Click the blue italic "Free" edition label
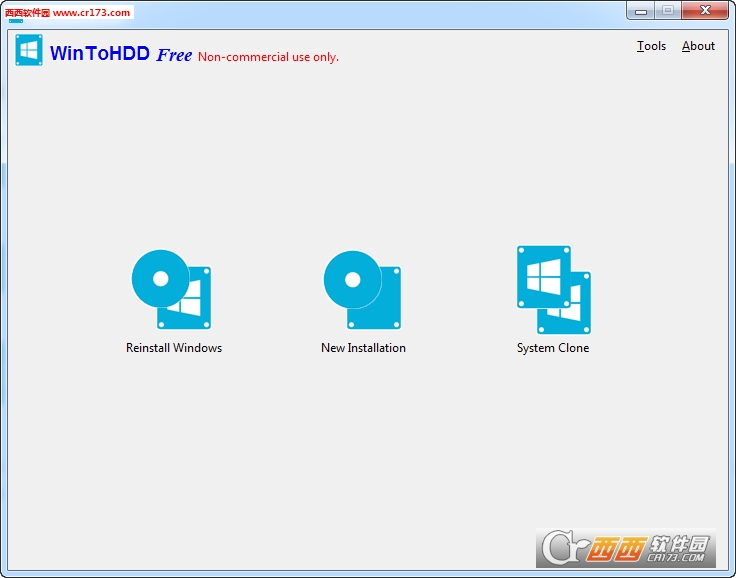The image size is (736, 578). pyautogui.click(x=174, y=55)
